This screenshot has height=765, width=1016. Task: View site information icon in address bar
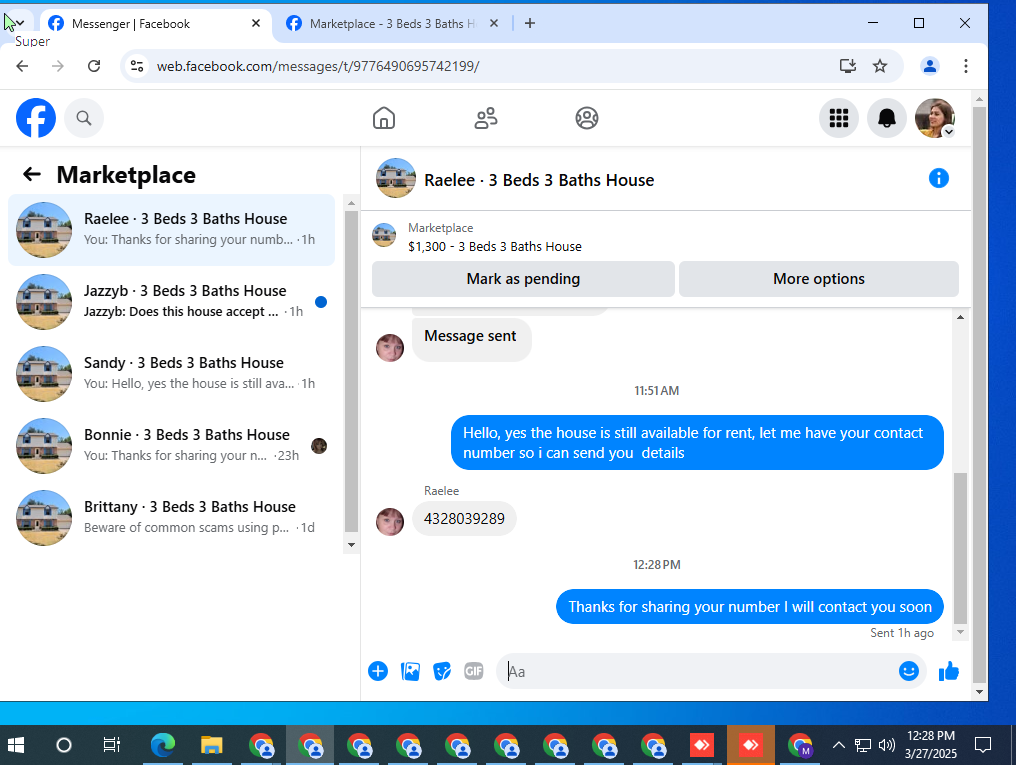click(137, 66)
